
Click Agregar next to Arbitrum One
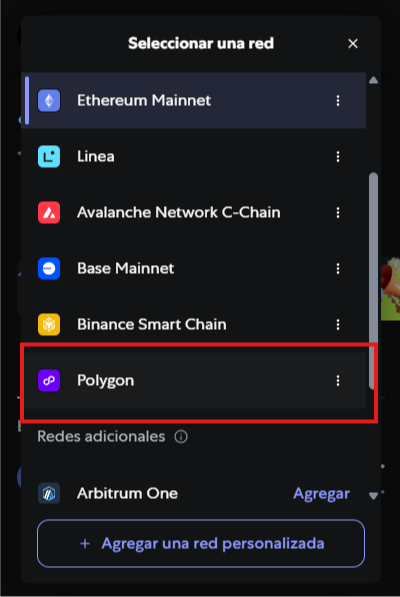click(x=321, y=493)
